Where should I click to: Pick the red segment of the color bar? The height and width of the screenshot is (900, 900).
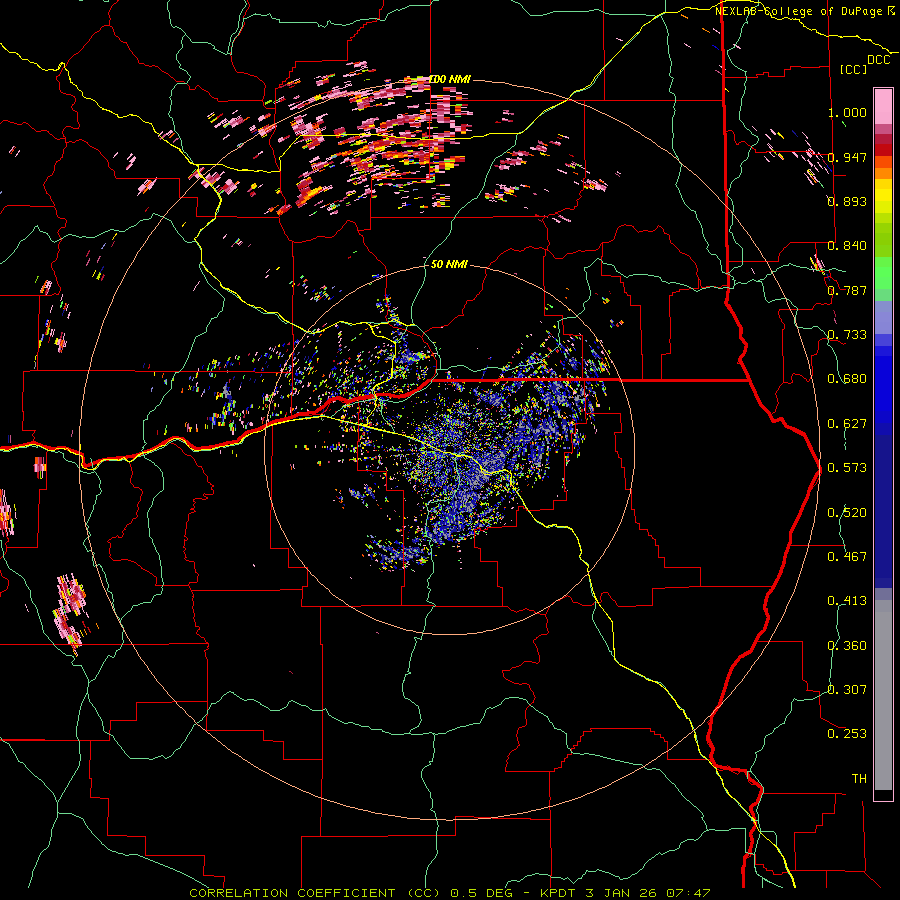click(x=883, y=150)
